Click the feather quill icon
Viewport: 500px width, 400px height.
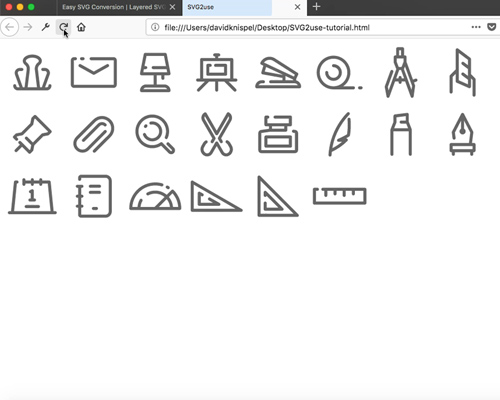(339, 134)
